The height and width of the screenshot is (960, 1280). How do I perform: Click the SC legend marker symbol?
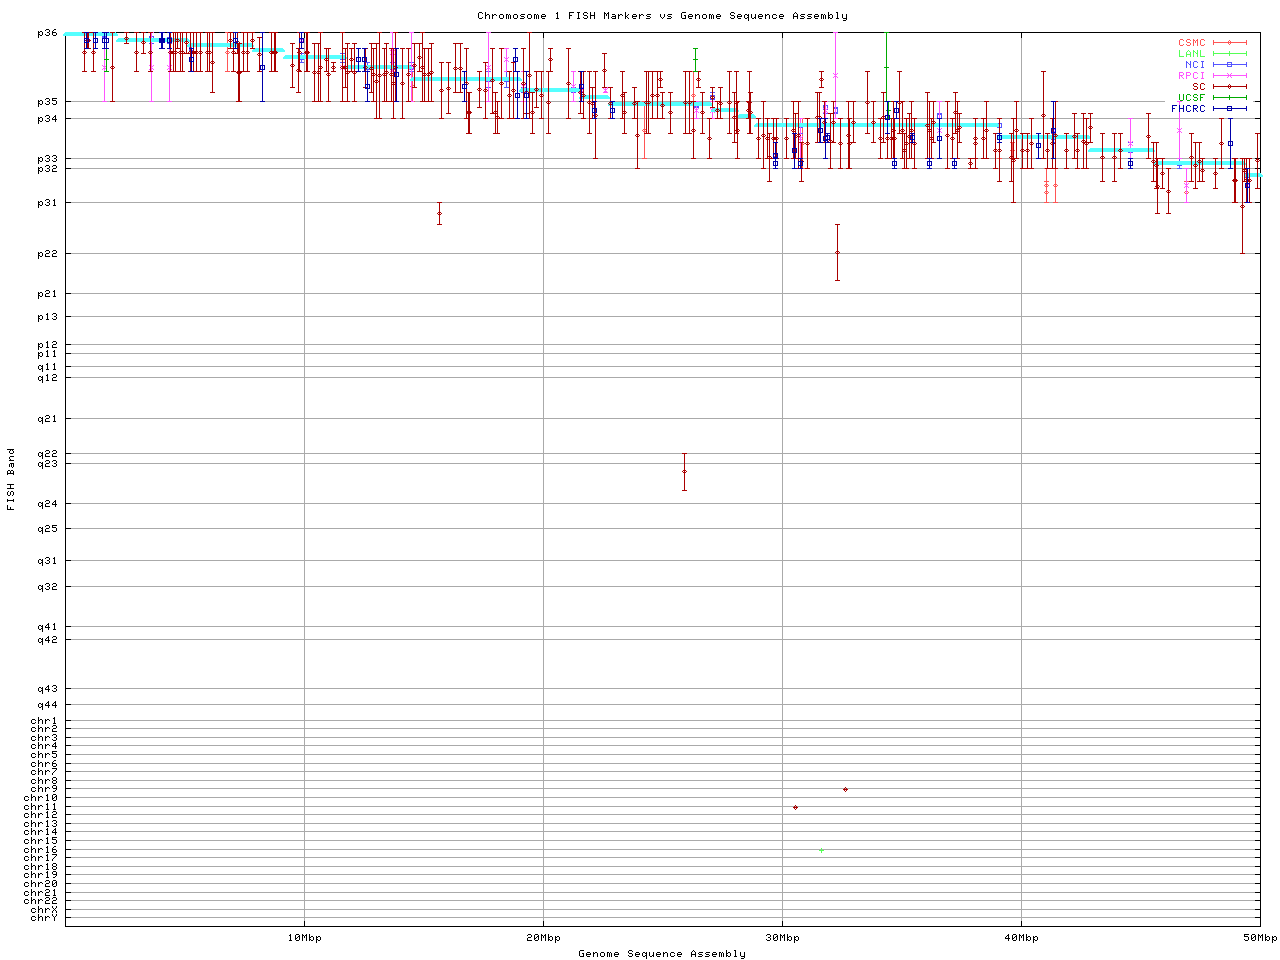pos(1229,87)
